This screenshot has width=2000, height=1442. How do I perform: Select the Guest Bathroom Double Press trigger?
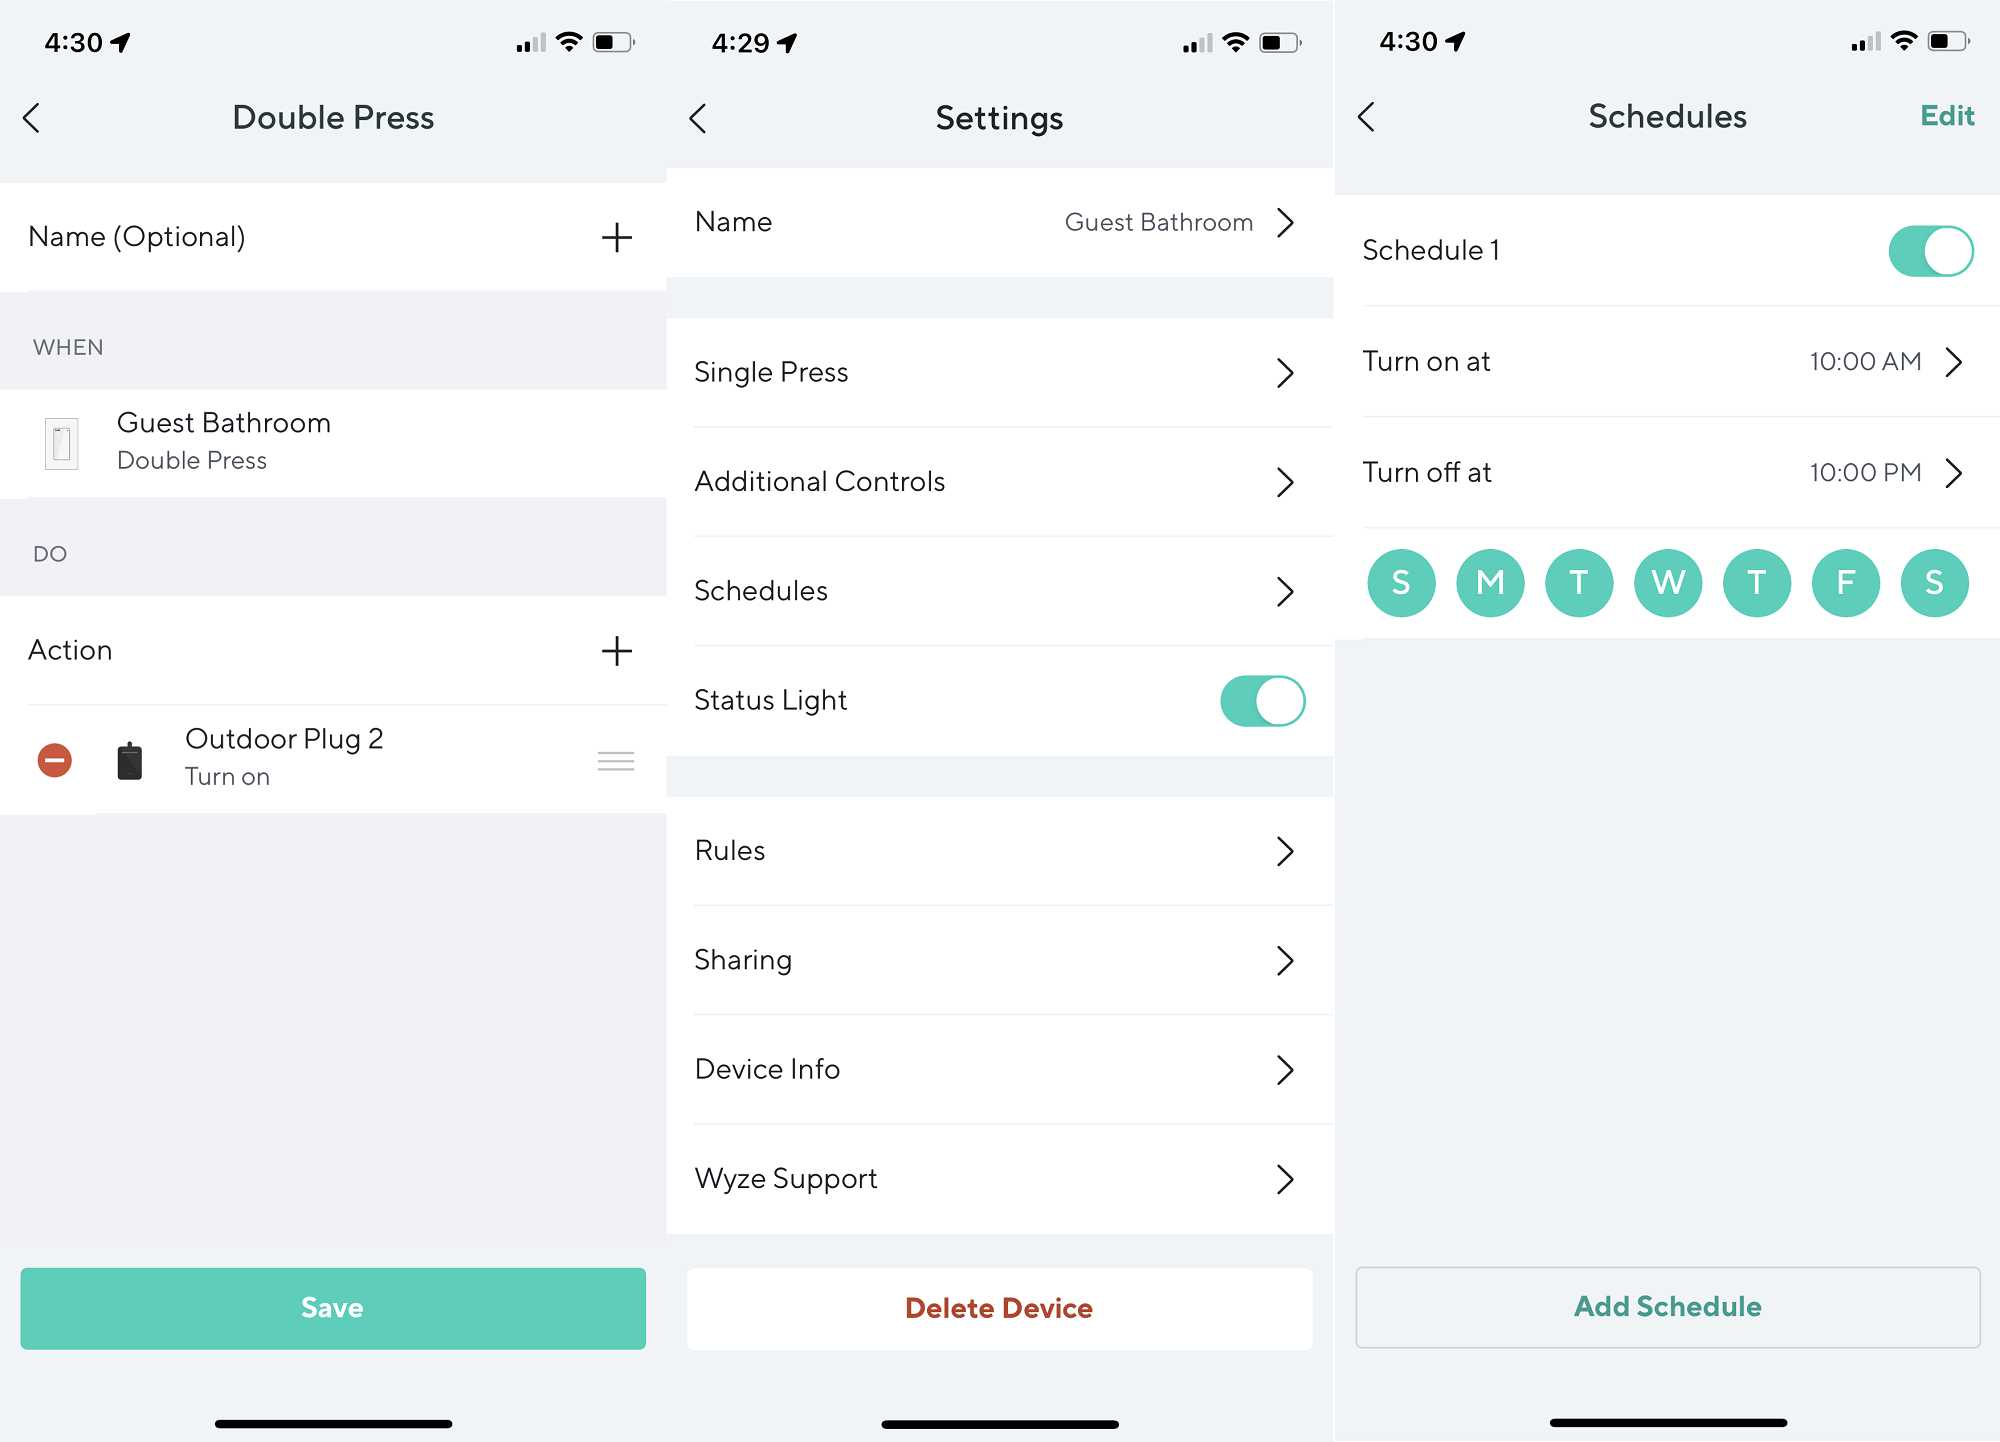[x=333, y=443]
